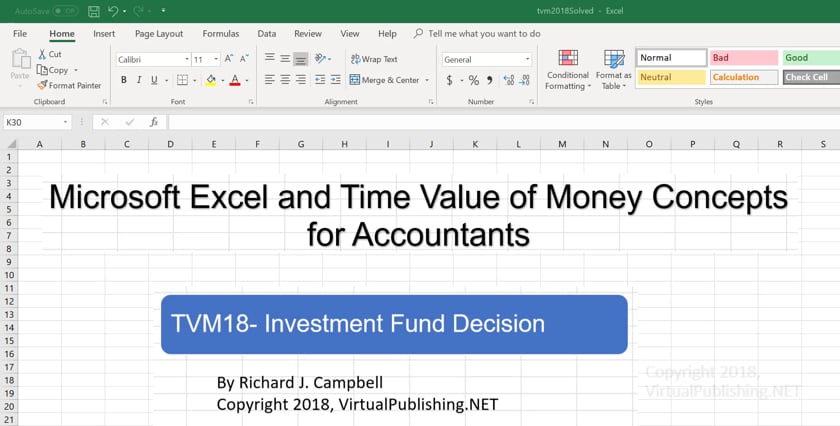Toggle Underline formatting
Viewport: 840px width, 426px height.
point(154,80)
